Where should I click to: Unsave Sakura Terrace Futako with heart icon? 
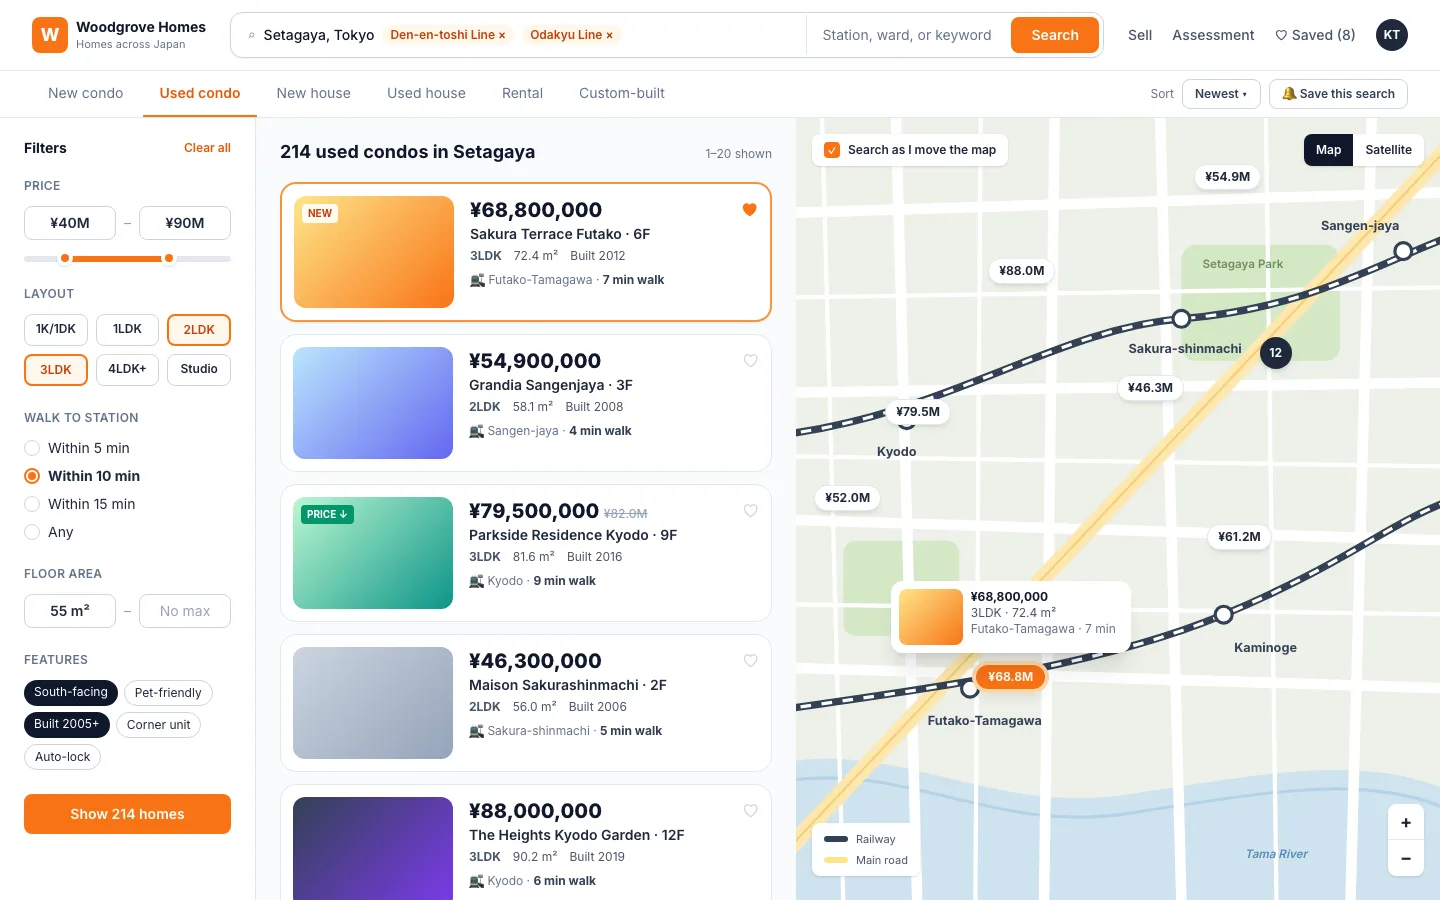(749, 210)
